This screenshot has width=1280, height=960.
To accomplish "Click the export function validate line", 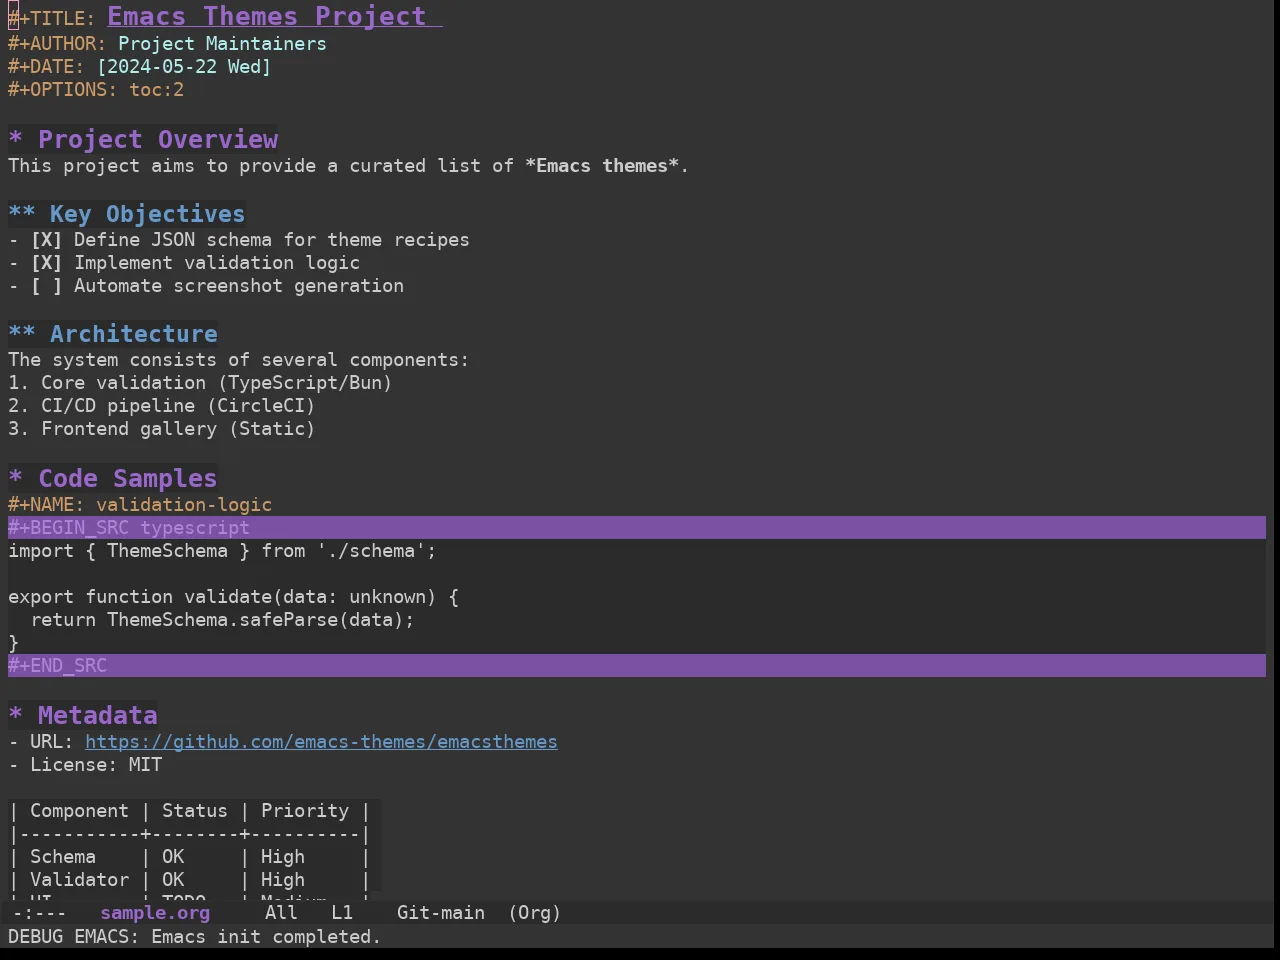I will (233, 597).
